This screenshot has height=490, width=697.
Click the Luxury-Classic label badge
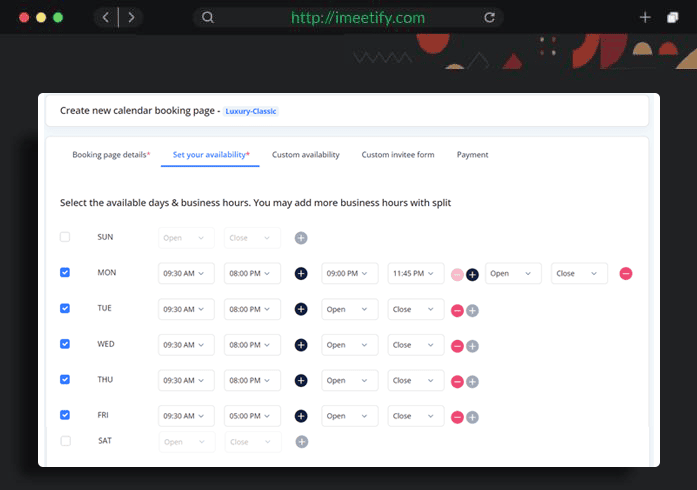251,111
